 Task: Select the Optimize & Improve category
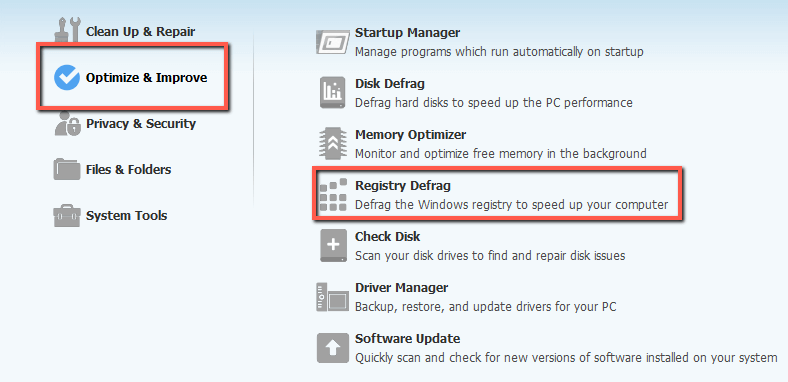point(146,78)
